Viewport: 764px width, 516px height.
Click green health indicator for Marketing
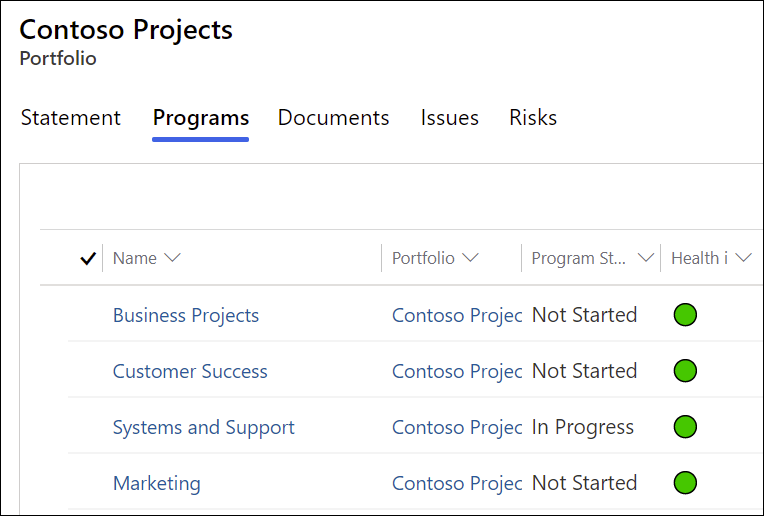pyautogui.click(x=685, y=483)
